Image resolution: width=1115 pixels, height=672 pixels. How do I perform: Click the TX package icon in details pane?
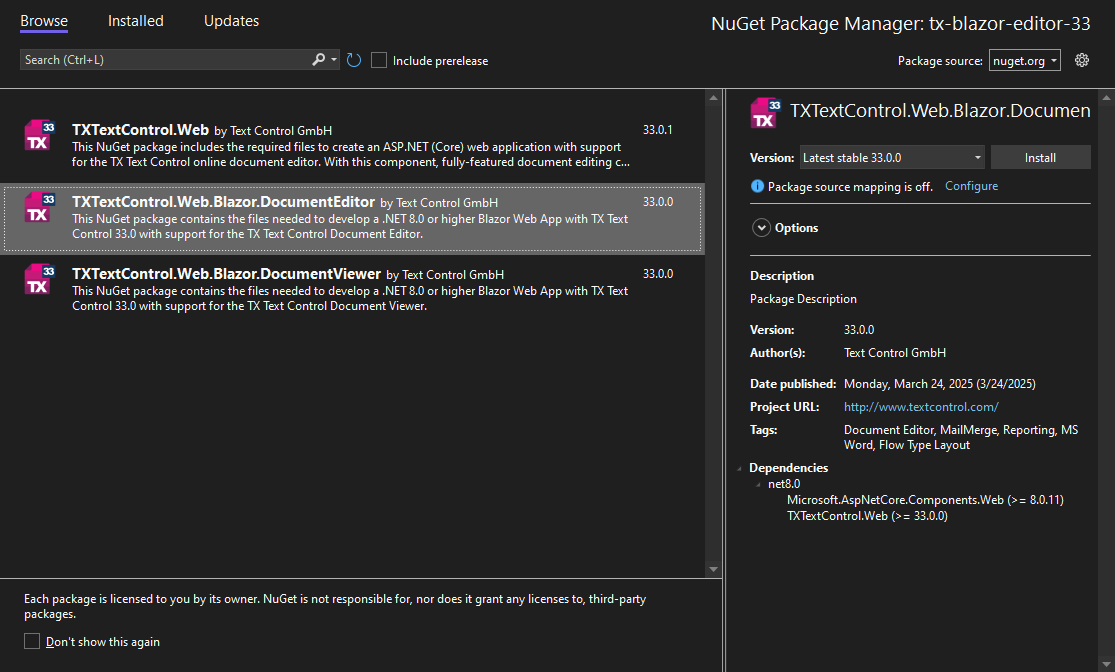(x=765, y=113)
